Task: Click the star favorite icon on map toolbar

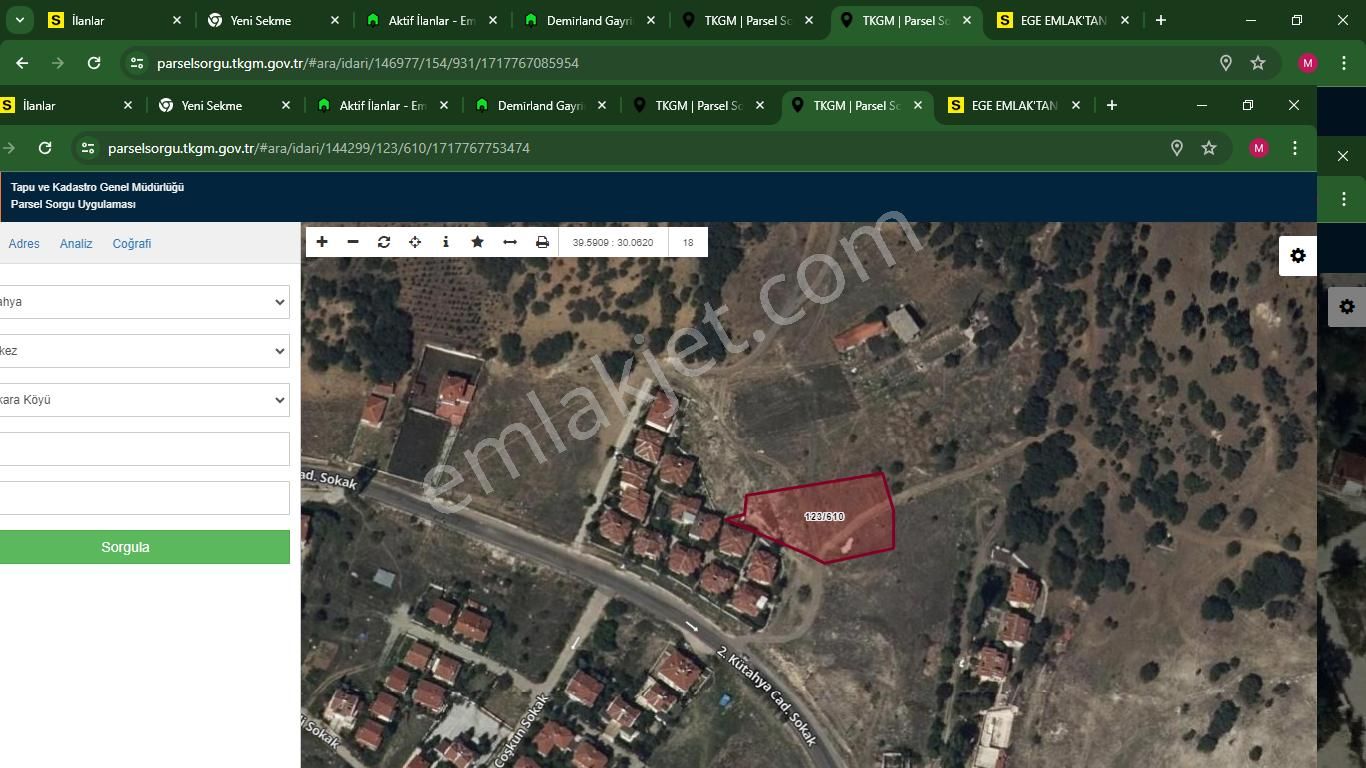Action: click(x=478, y=242)
